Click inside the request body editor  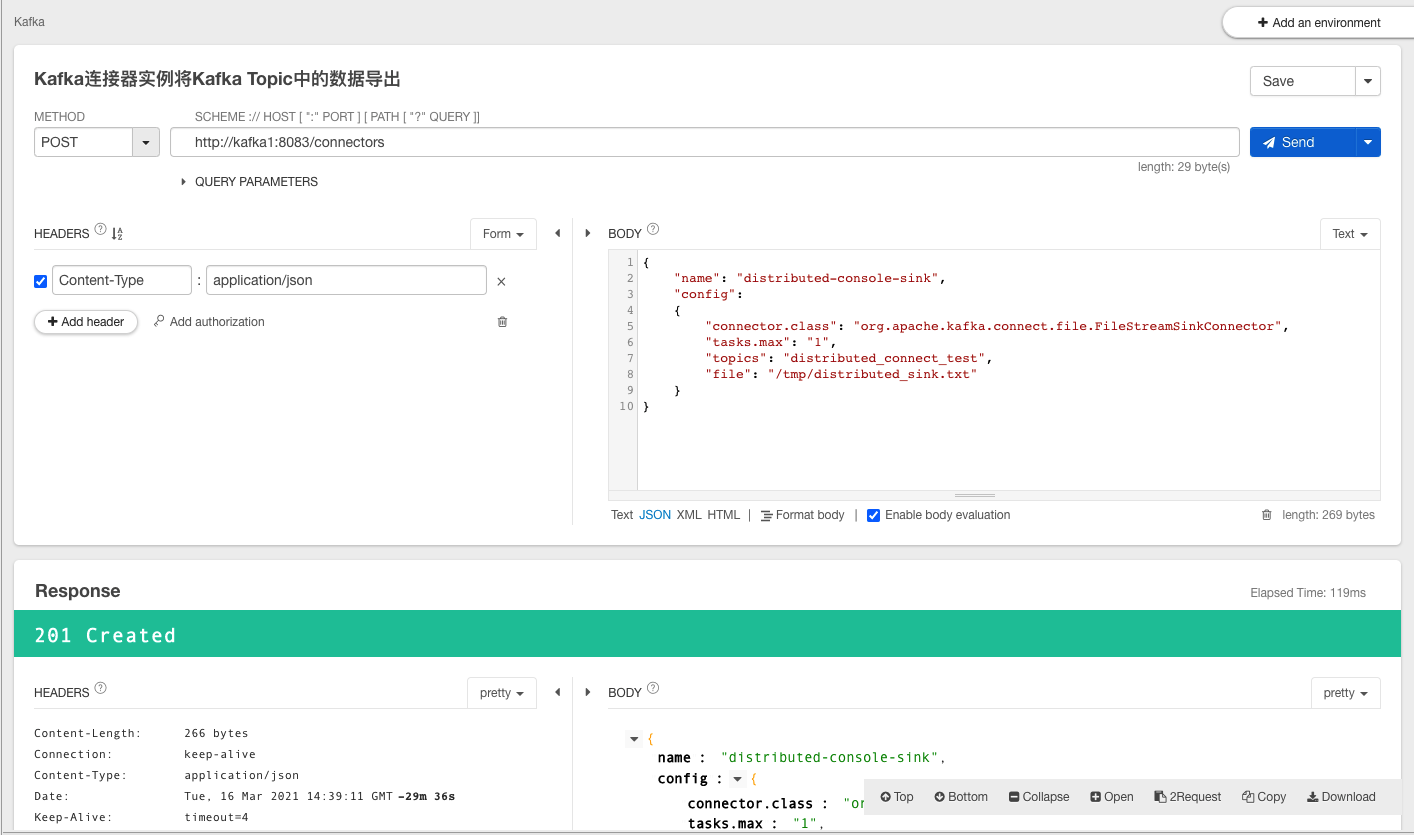pos(1008,370)
